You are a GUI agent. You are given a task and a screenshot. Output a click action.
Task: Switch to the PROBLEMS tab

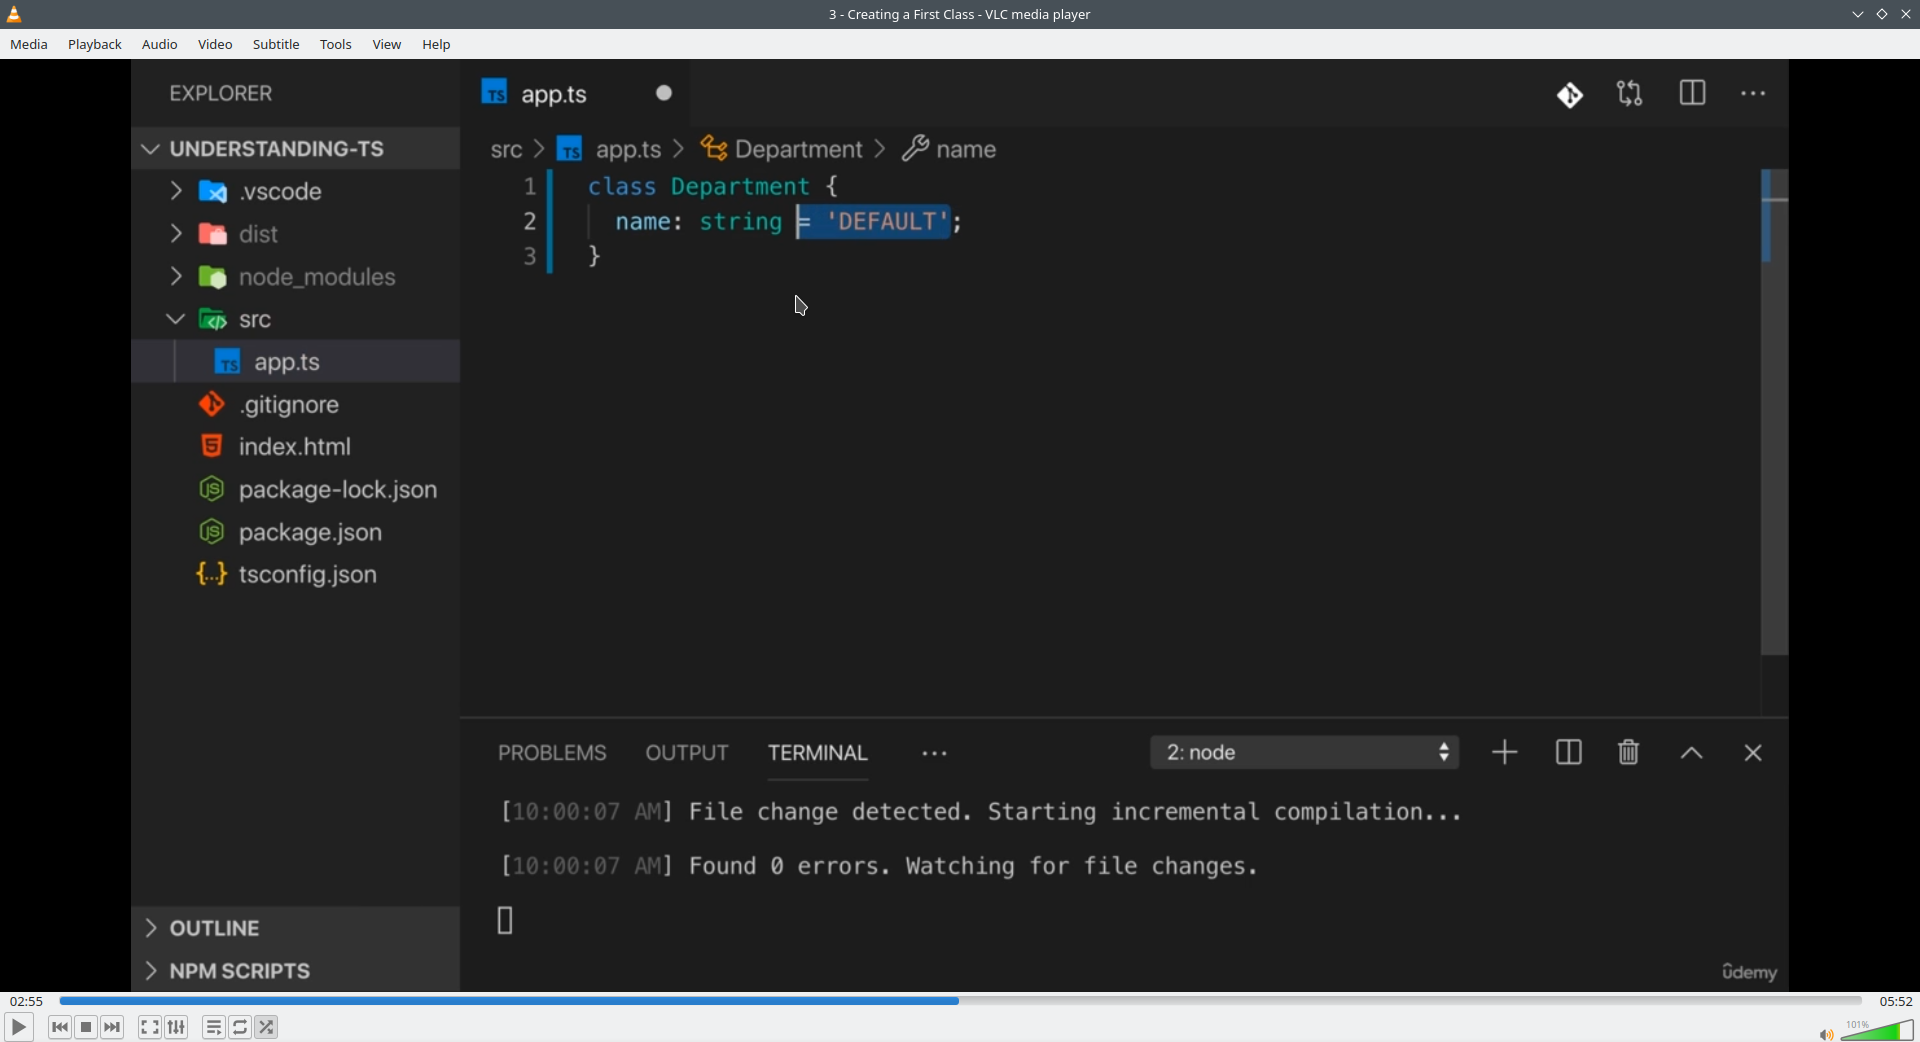[x=552, y=753]
